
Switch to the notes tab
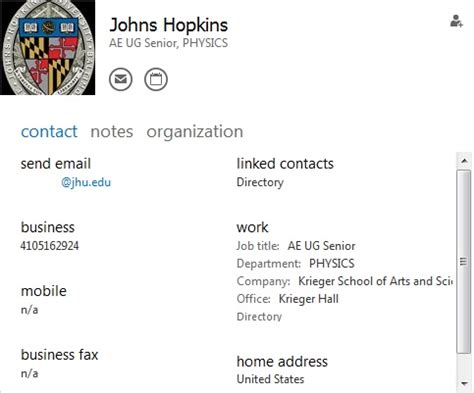point(112,131)
